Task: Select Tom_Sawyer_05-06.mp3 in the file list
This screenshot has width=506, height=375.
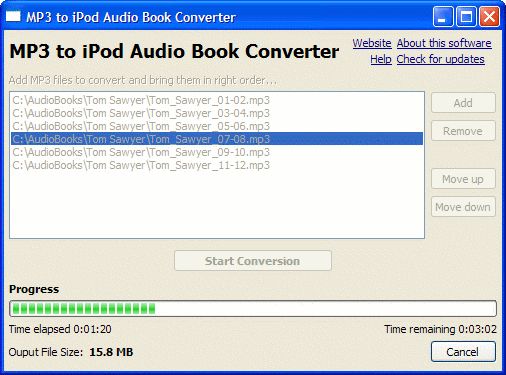Action: 217,126
